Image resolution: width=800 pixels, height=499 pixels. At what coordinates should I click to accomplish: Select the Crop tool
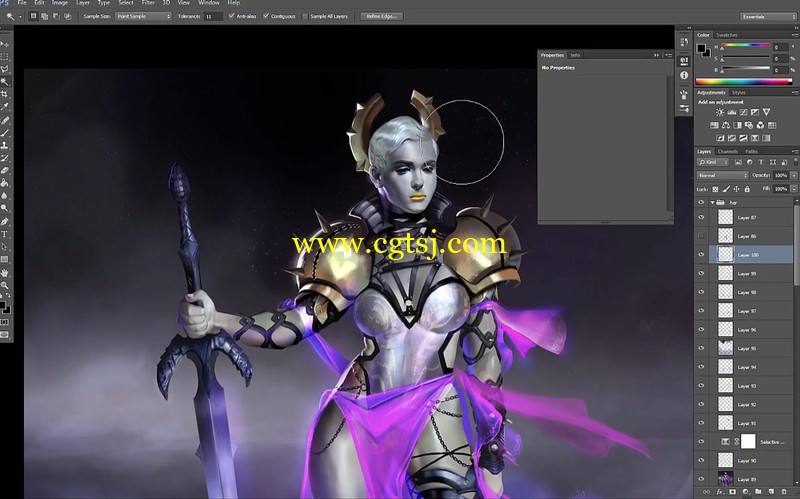pyautogui.click(x=5, y=94)
